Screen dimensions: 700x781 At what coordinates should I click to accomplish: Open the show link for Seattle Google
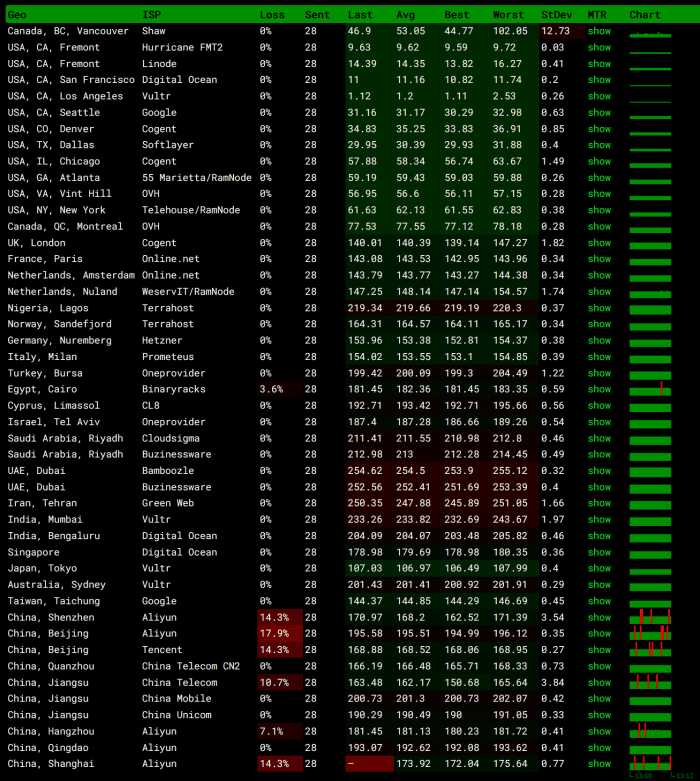point(599,113)
